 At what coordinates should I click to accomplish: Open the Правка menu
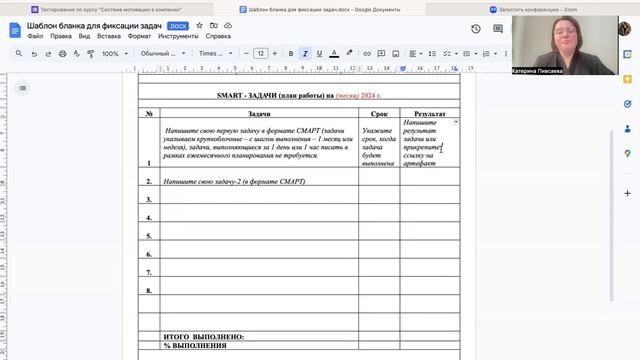(61, 36)
